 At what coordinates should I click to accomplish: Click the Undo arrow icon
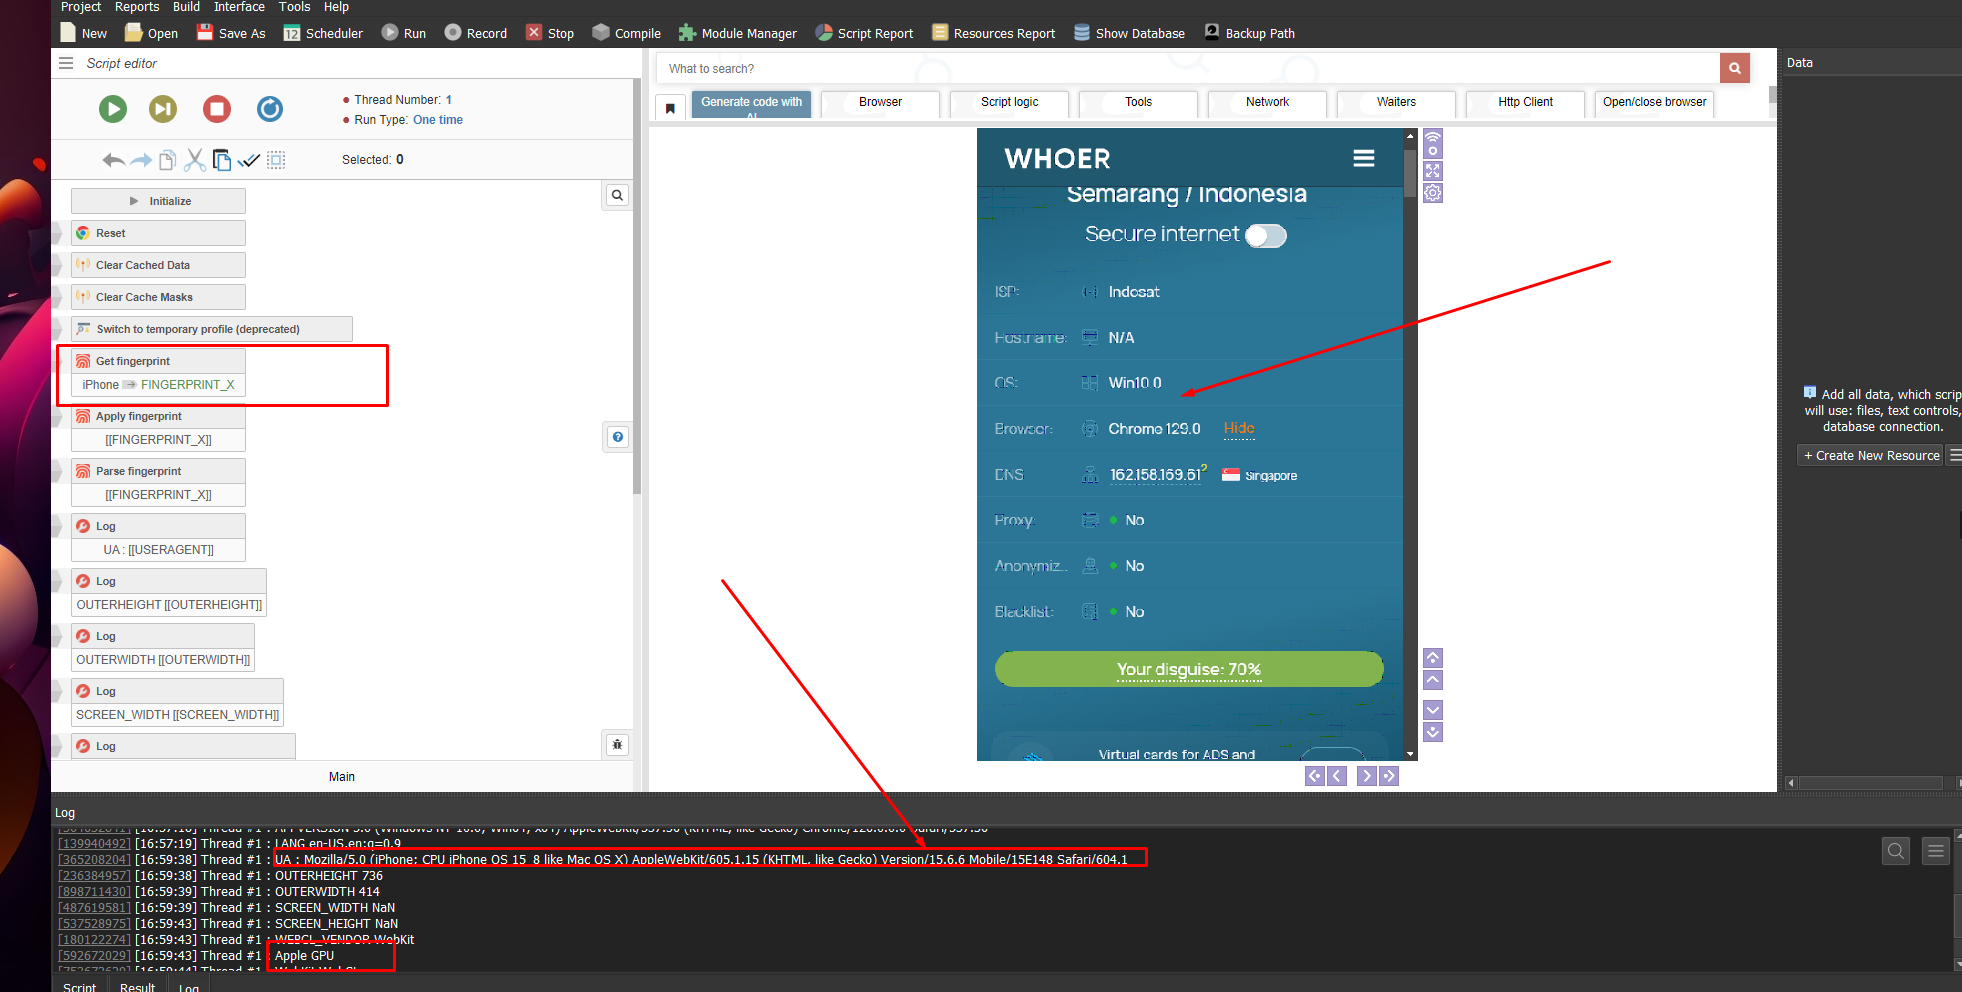(x=113, y=160)
